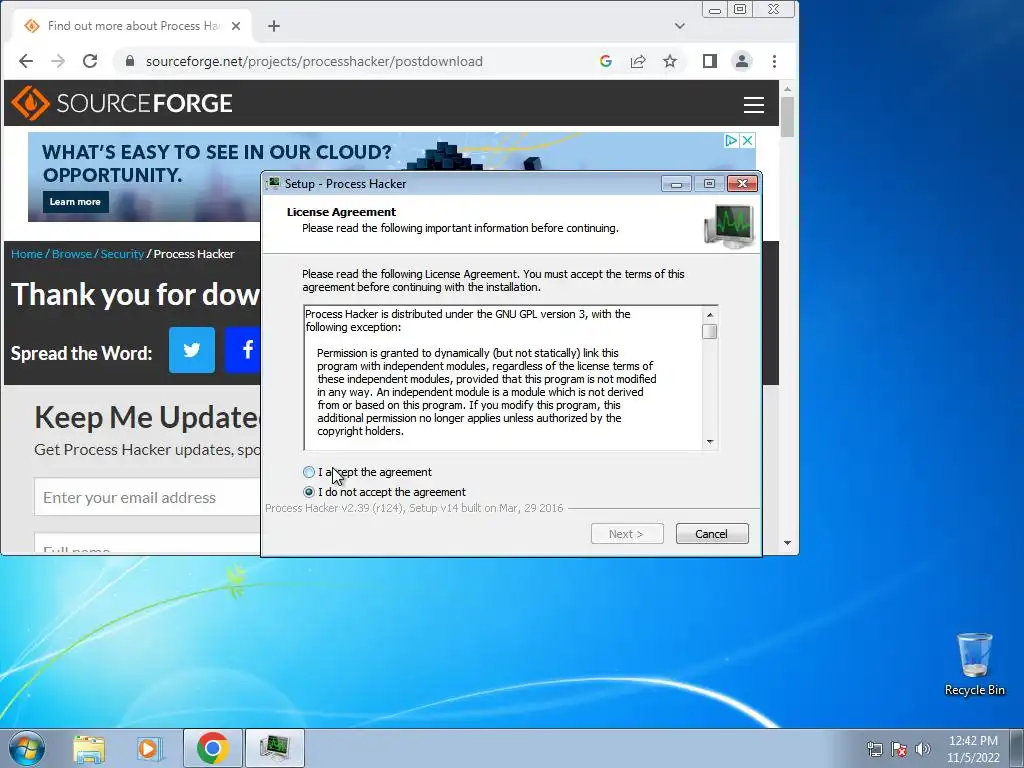This screenshot has width=1024, height=768.
Task: Click the SourceForge logo
Action: pos(122,103)
